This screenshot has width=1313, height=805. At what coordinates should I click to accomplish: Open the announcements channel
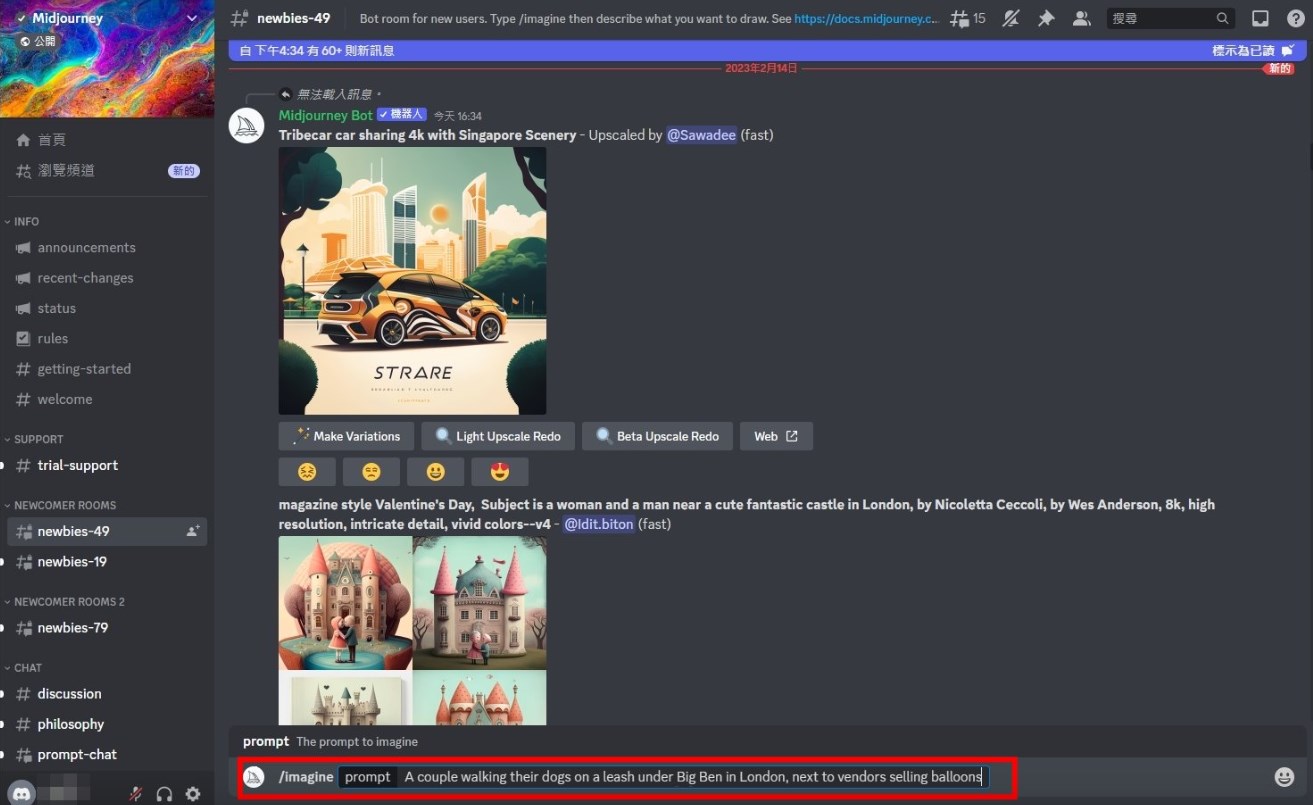[86, 248]
